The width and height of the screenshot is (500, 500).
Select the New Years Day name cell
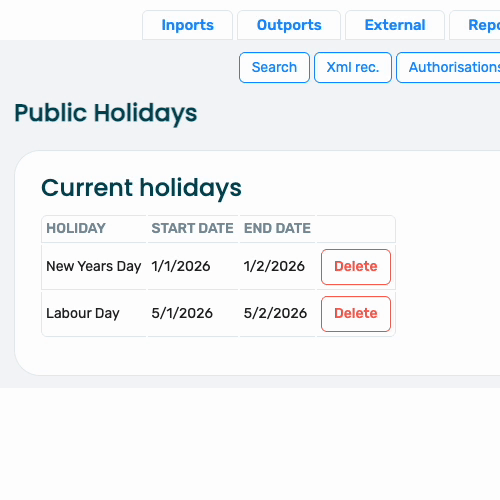[x=94, y=267]
